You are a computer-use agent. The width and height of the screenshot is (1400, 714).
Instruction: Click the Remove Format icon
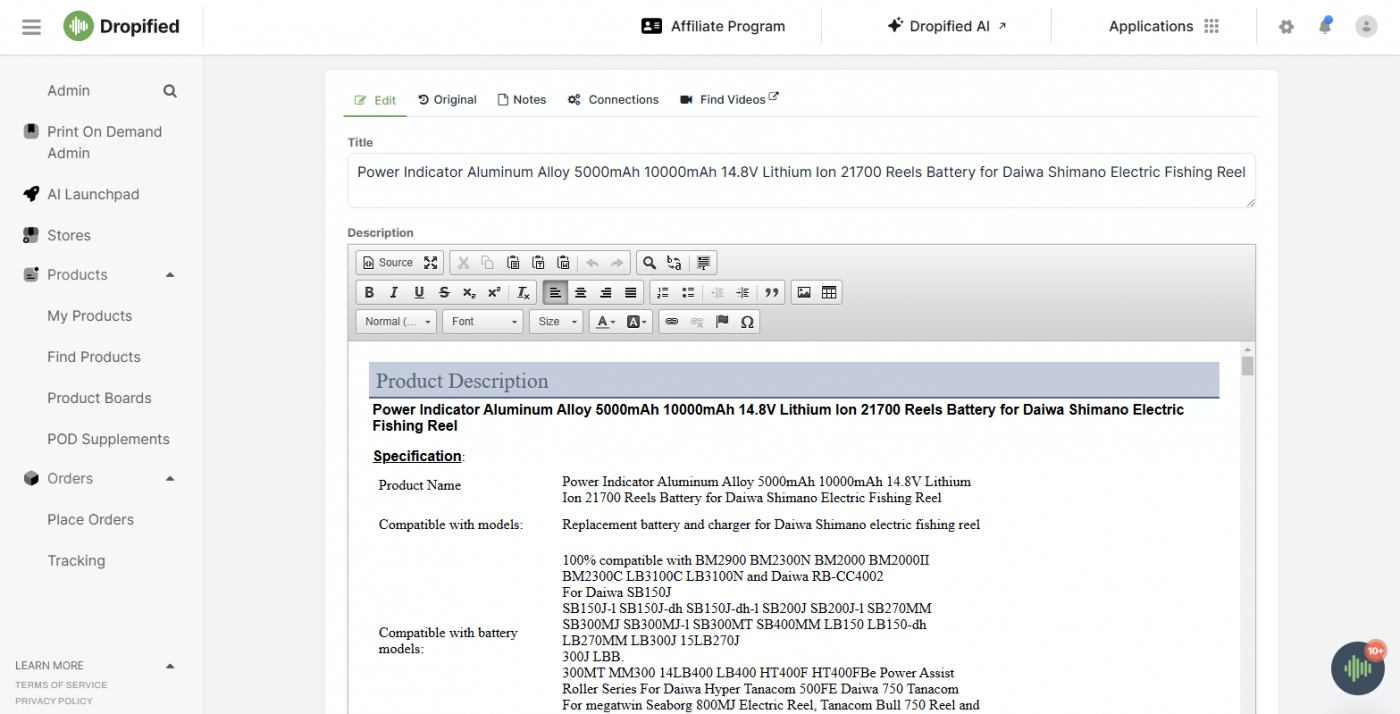coord(523,292)
